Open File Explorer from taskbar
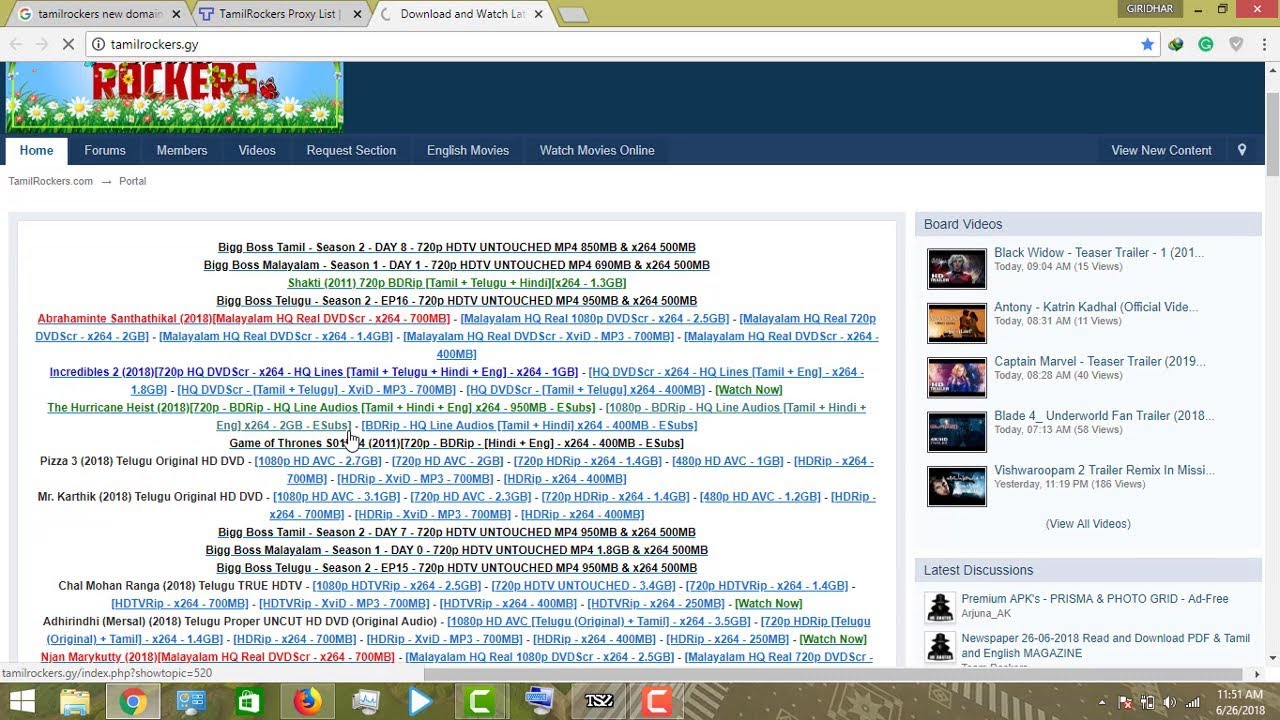 tap(75, 702)
